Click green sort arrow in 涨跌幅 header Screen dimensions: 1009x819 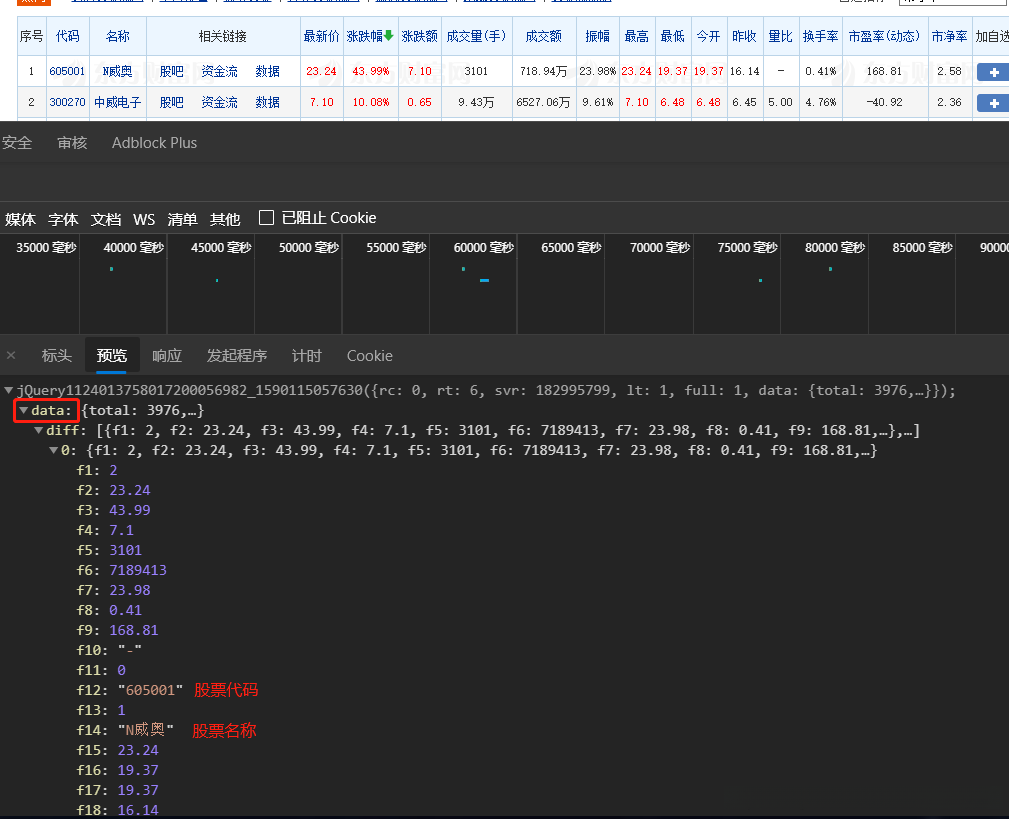[x=389, y=35]
